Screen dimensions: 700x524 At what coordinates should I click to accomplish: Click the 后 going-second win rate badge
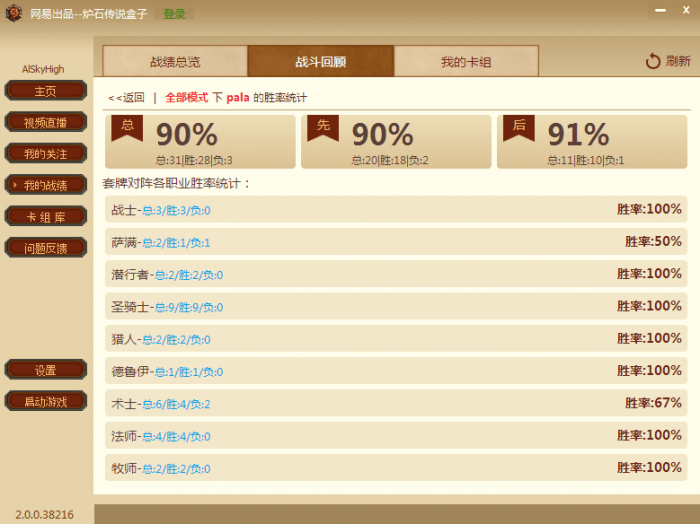click(519, 128)
